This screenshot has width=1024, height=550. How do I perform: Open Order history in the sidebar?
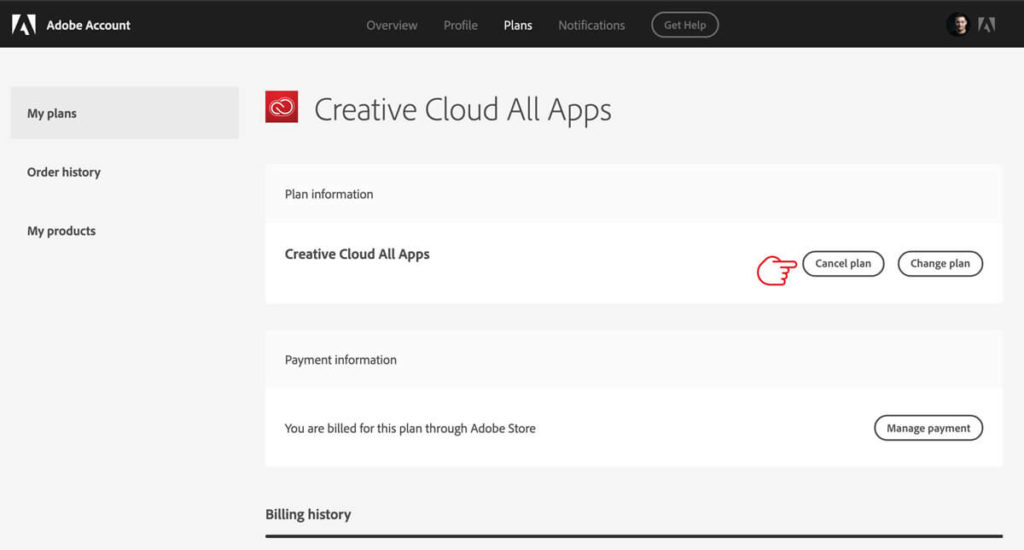(64, 172)
